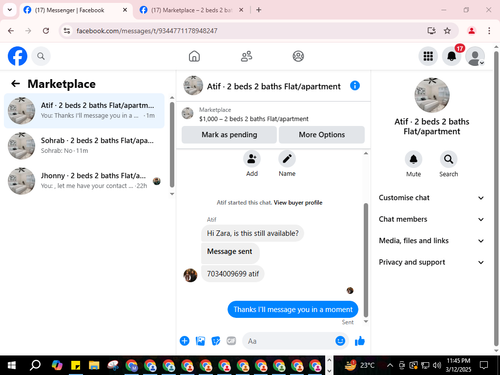Expand the Customise chat section
The image size is (500, 375).
(x=431, y=198)
